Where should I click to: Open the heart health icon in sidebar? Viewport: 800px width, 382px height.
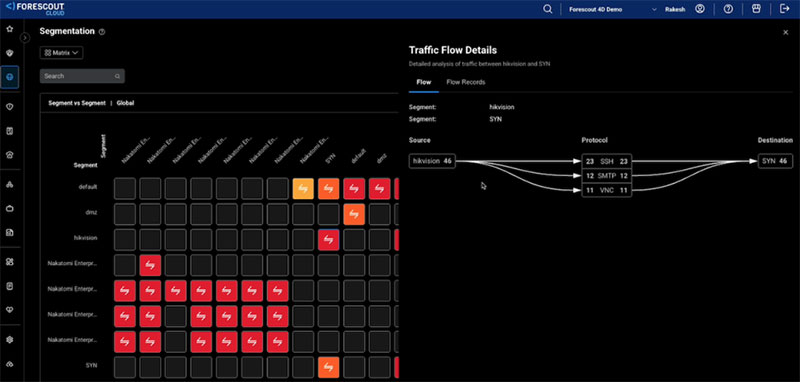[x=9, y=310]
